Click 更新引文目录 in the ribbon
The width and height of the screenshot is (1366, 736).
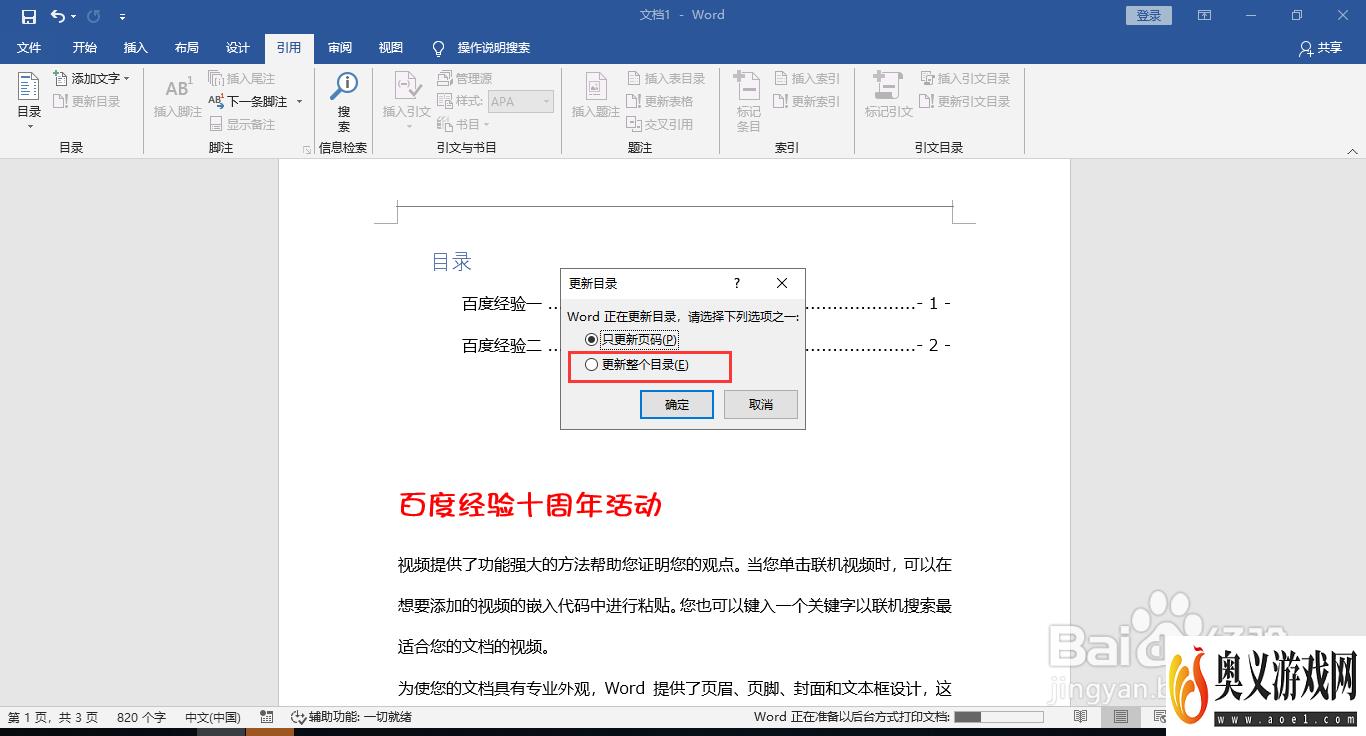(x=966, y=101)
